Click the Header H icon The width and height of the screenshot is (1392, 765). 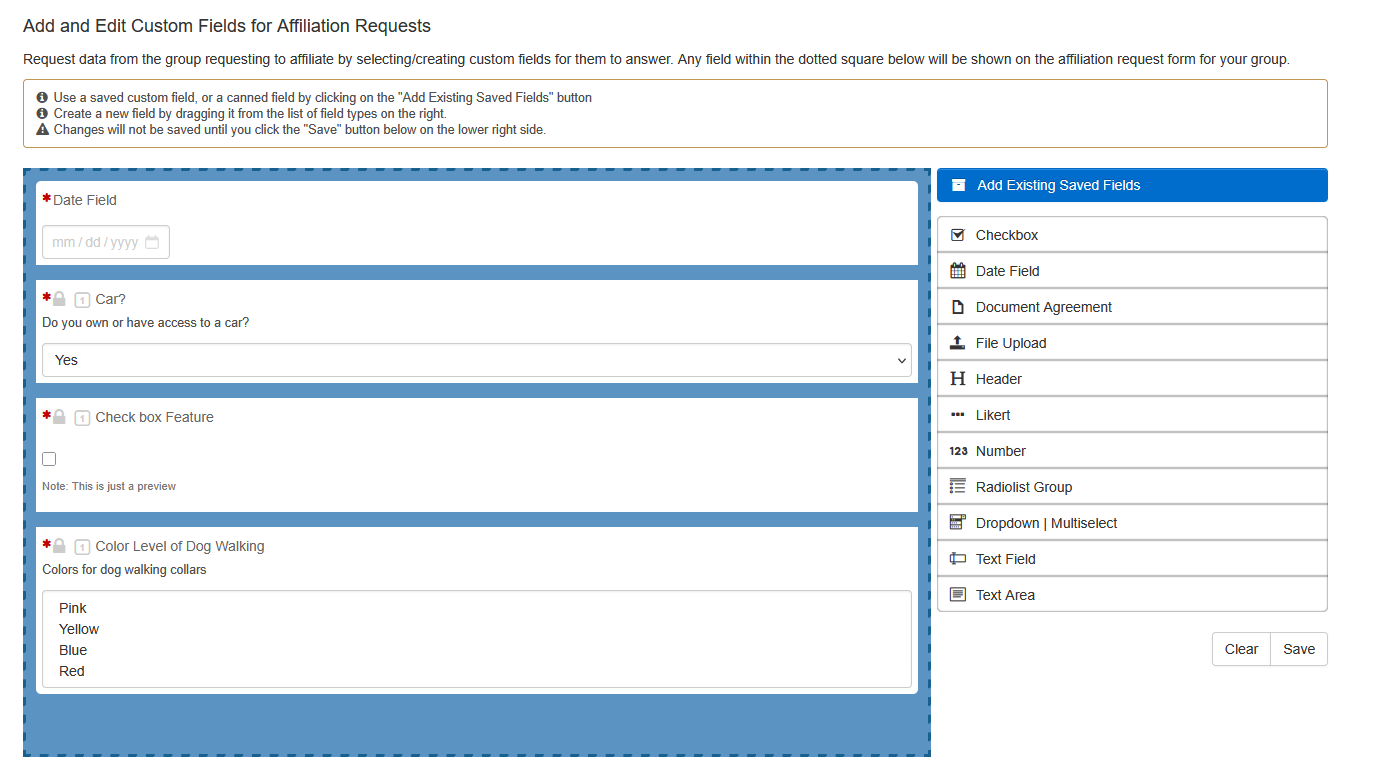point(957,379)
